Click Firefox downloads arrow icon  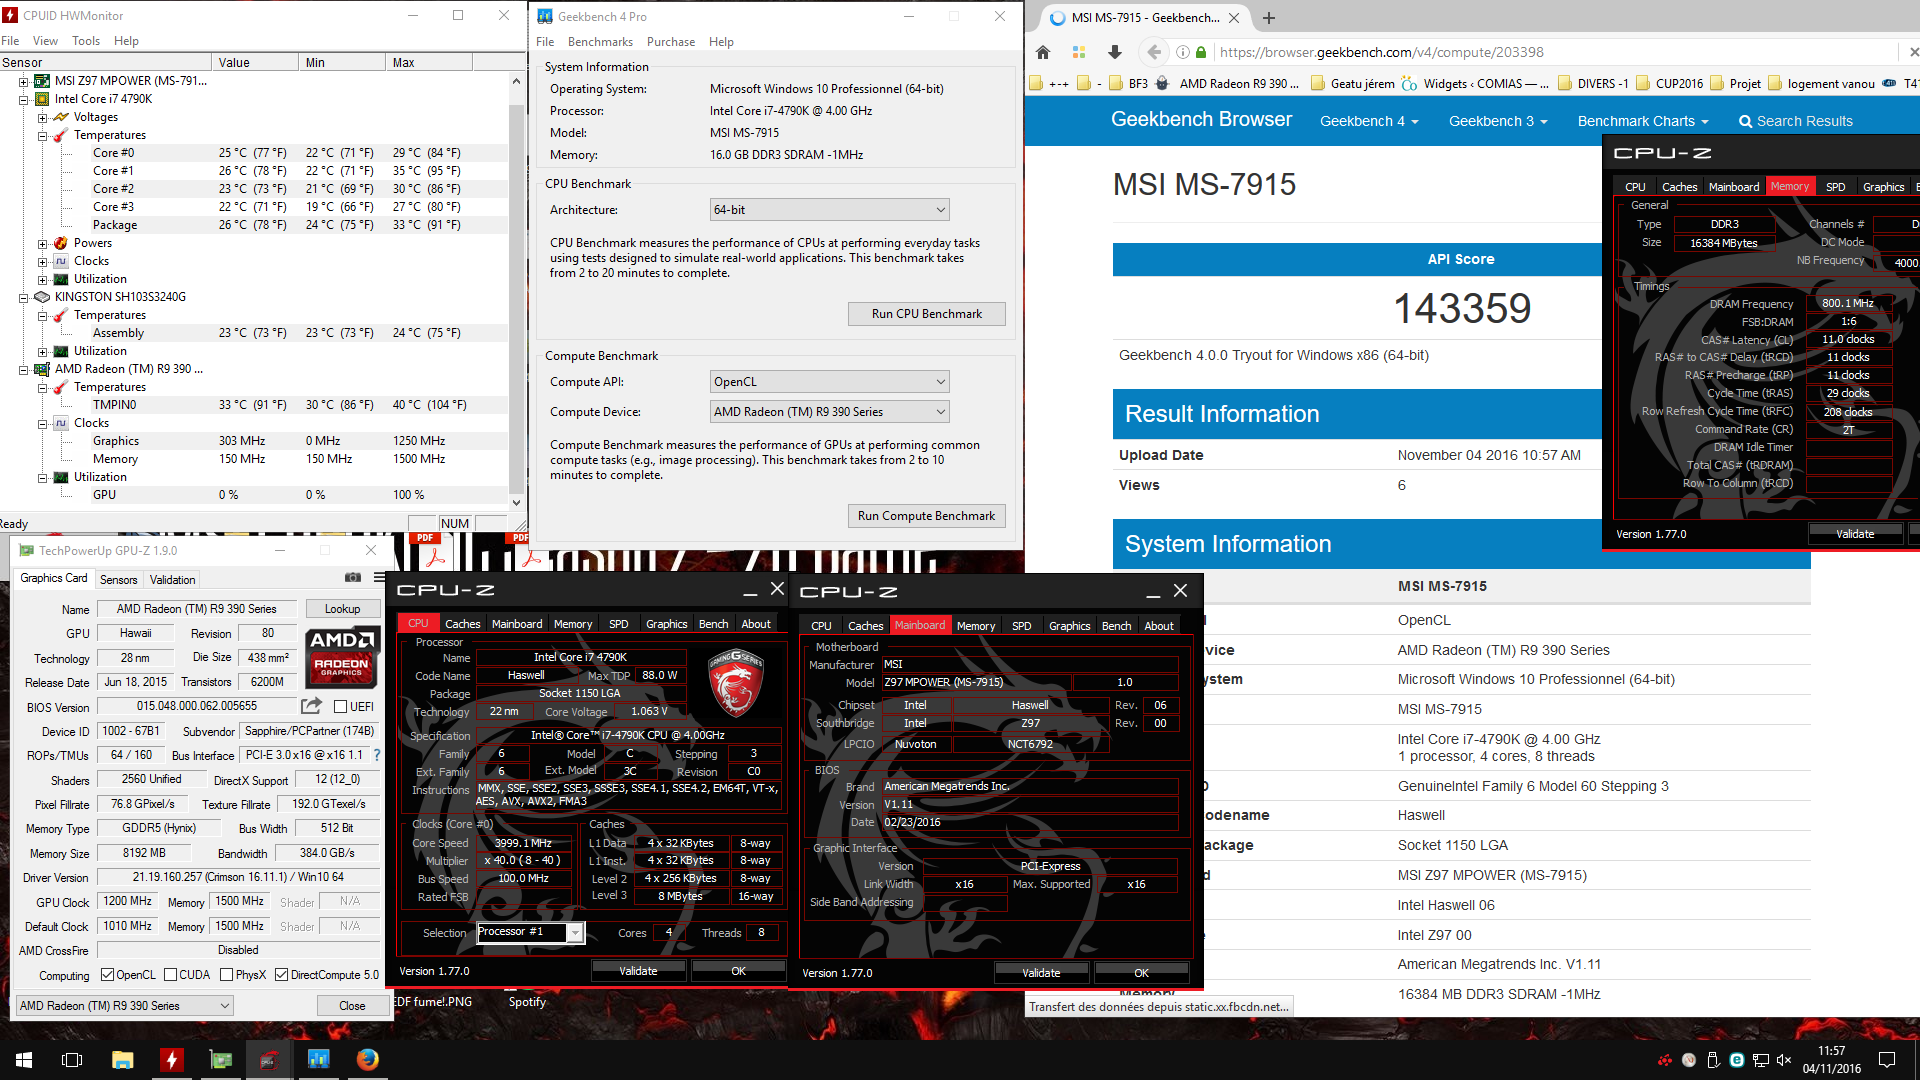point(1115,52)
